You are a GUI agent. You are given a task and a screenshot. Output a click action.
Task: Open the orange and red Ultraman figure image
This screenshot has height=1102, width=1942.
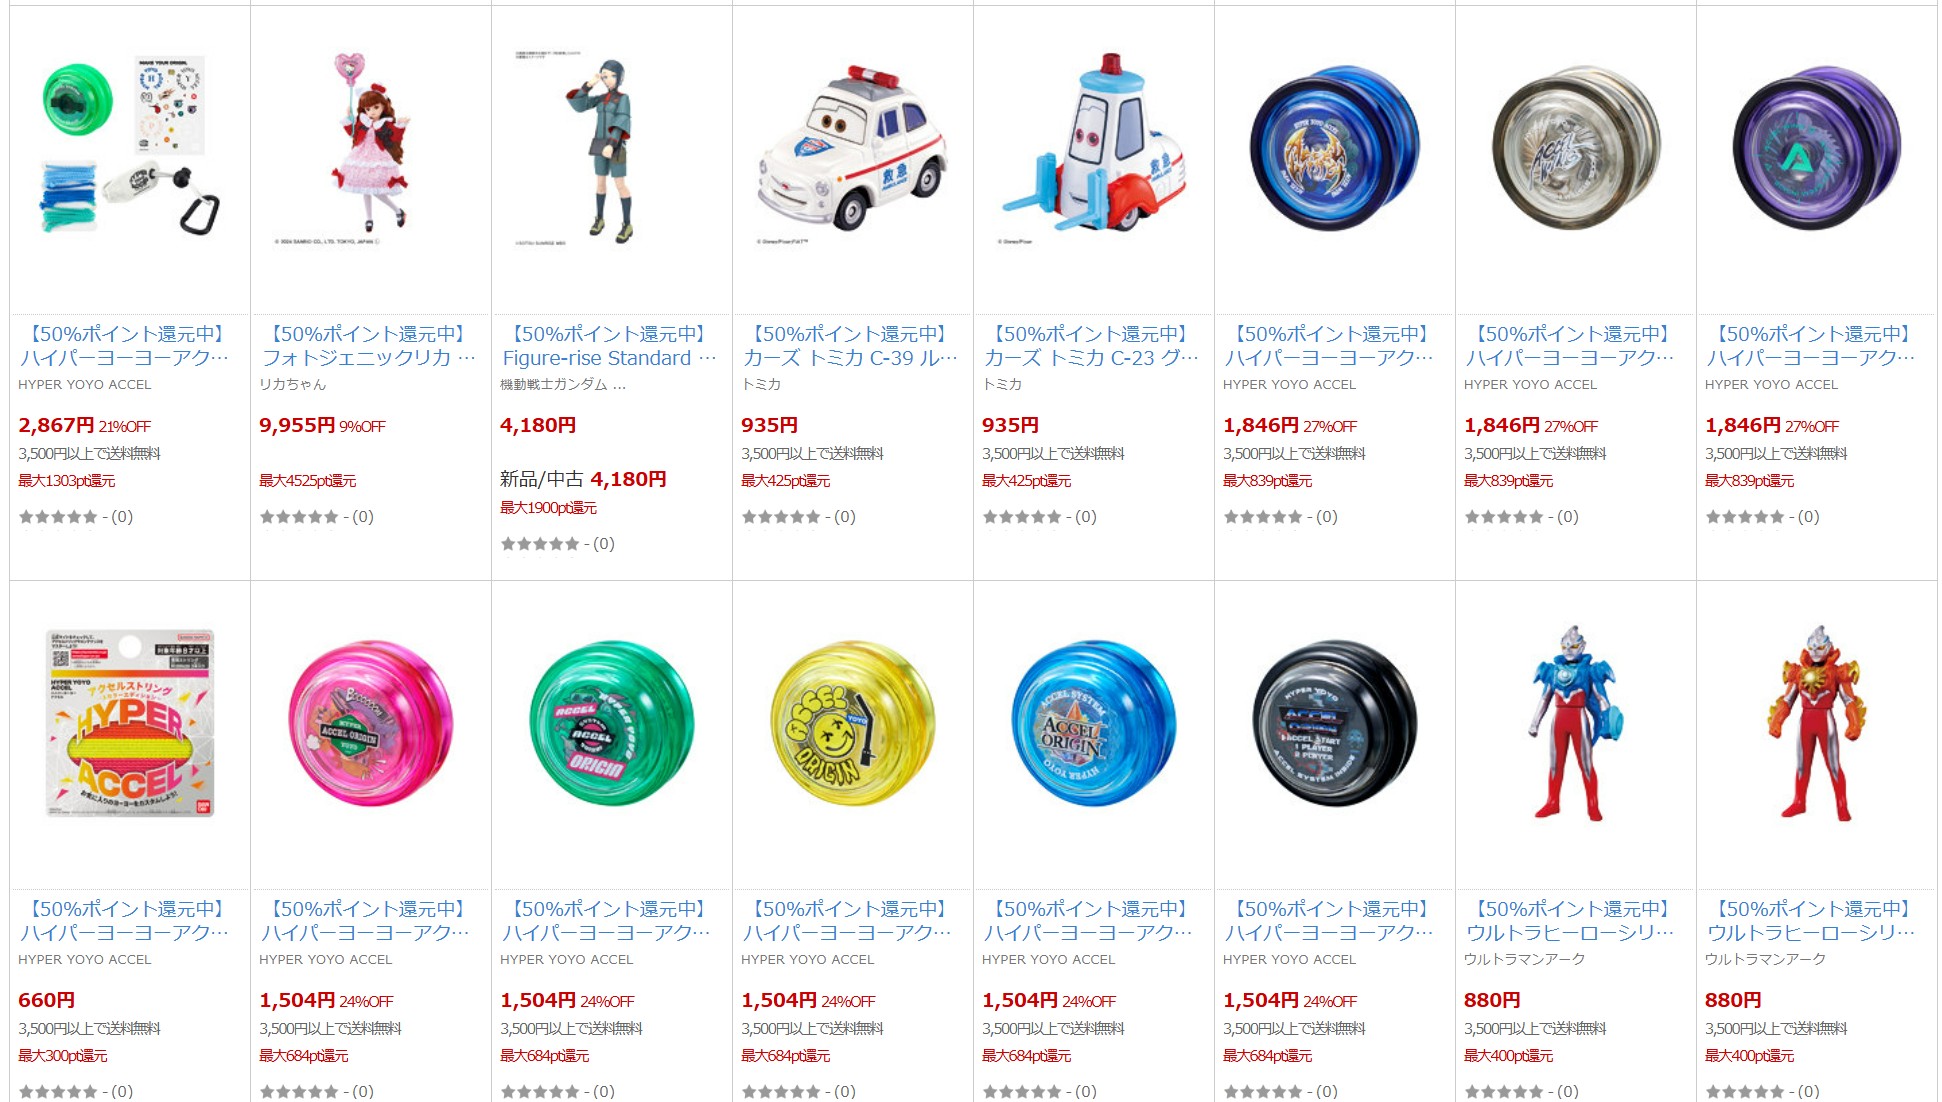(1817, 723)
